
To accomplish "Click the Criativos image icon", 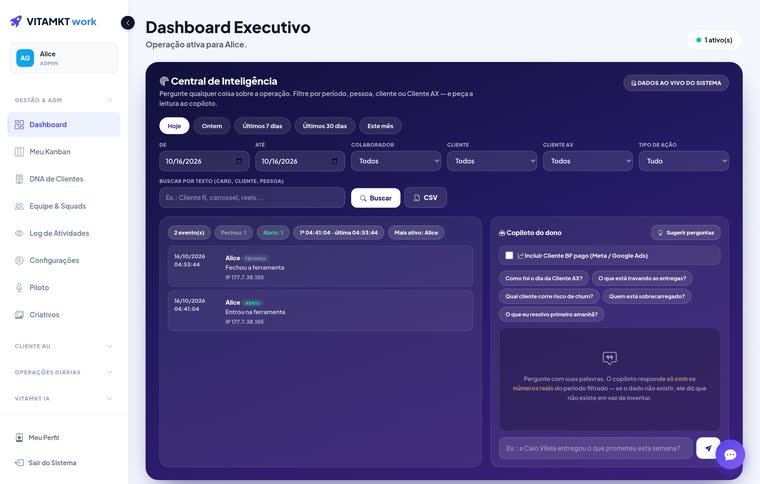I will (x=19, y=314).
